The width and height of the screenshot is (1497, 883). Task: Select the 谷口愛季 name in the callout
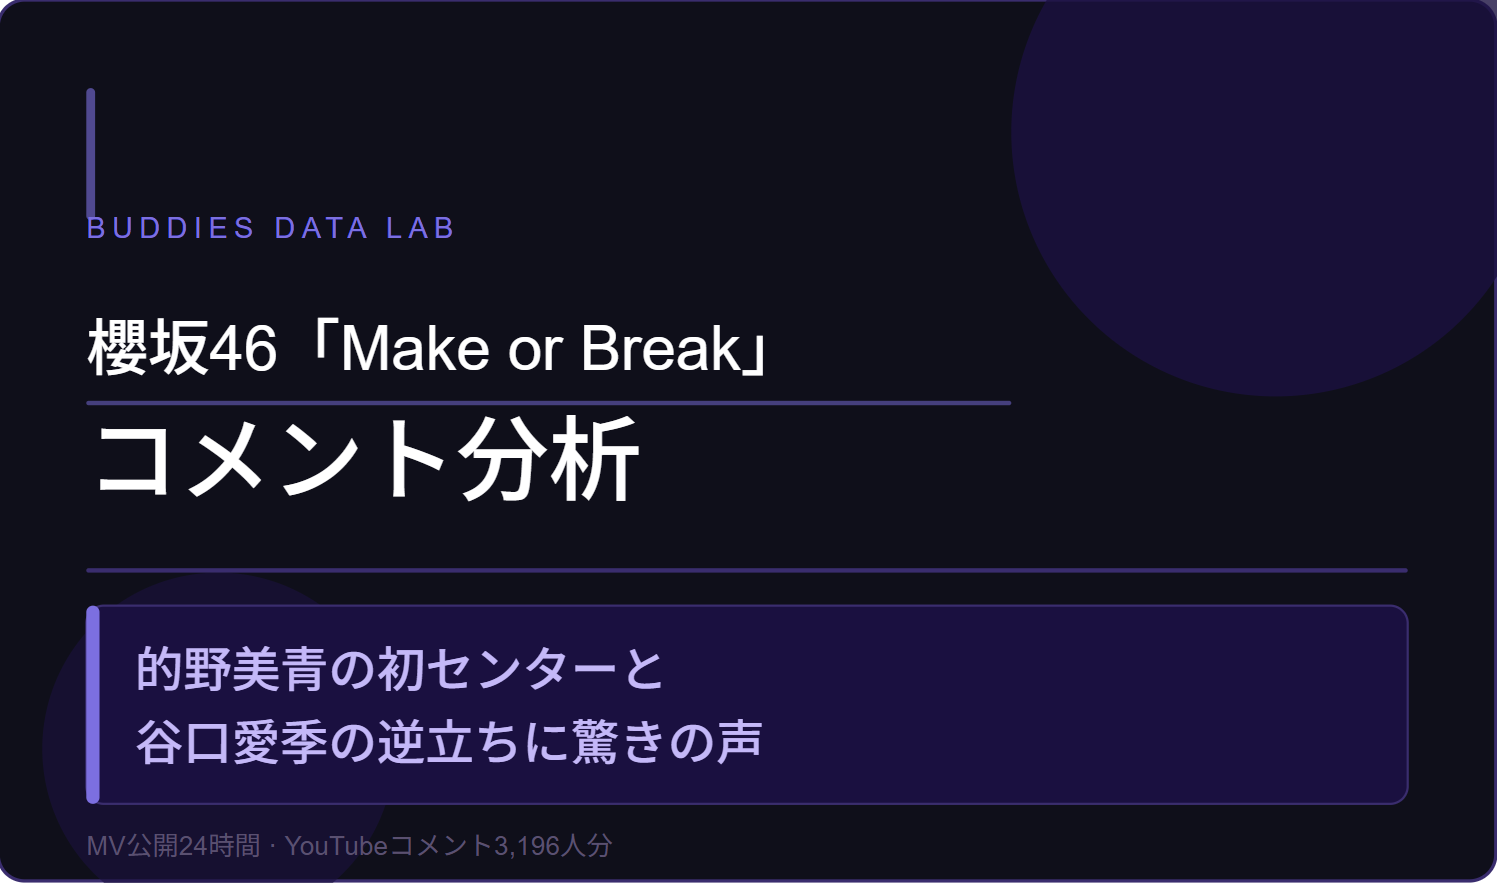pyautogui.click(x=231, y=743)
